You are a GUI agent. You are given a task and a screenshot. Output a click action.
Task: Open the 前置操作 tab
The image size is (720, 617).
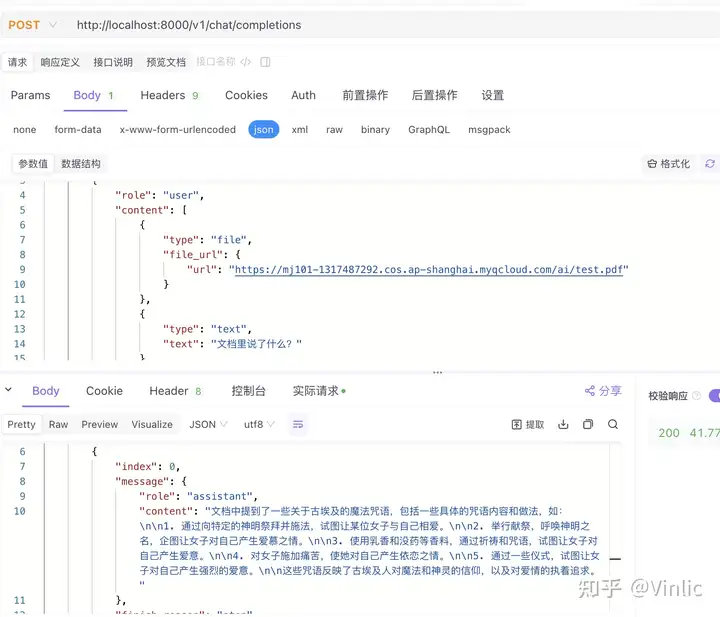[x=365, y=95]
